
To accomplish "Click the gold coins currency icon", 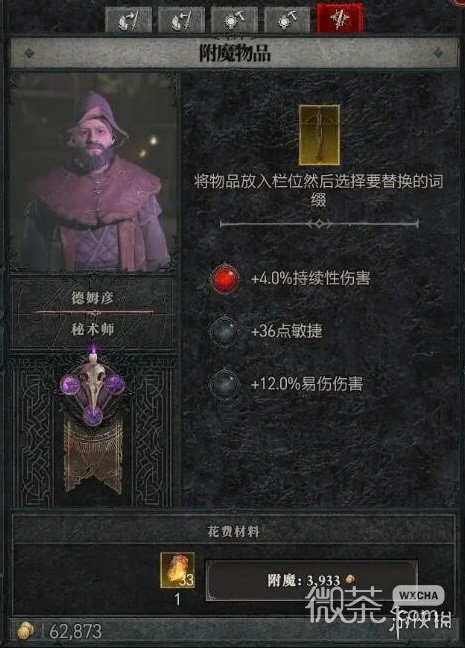I will pos(27,631).
